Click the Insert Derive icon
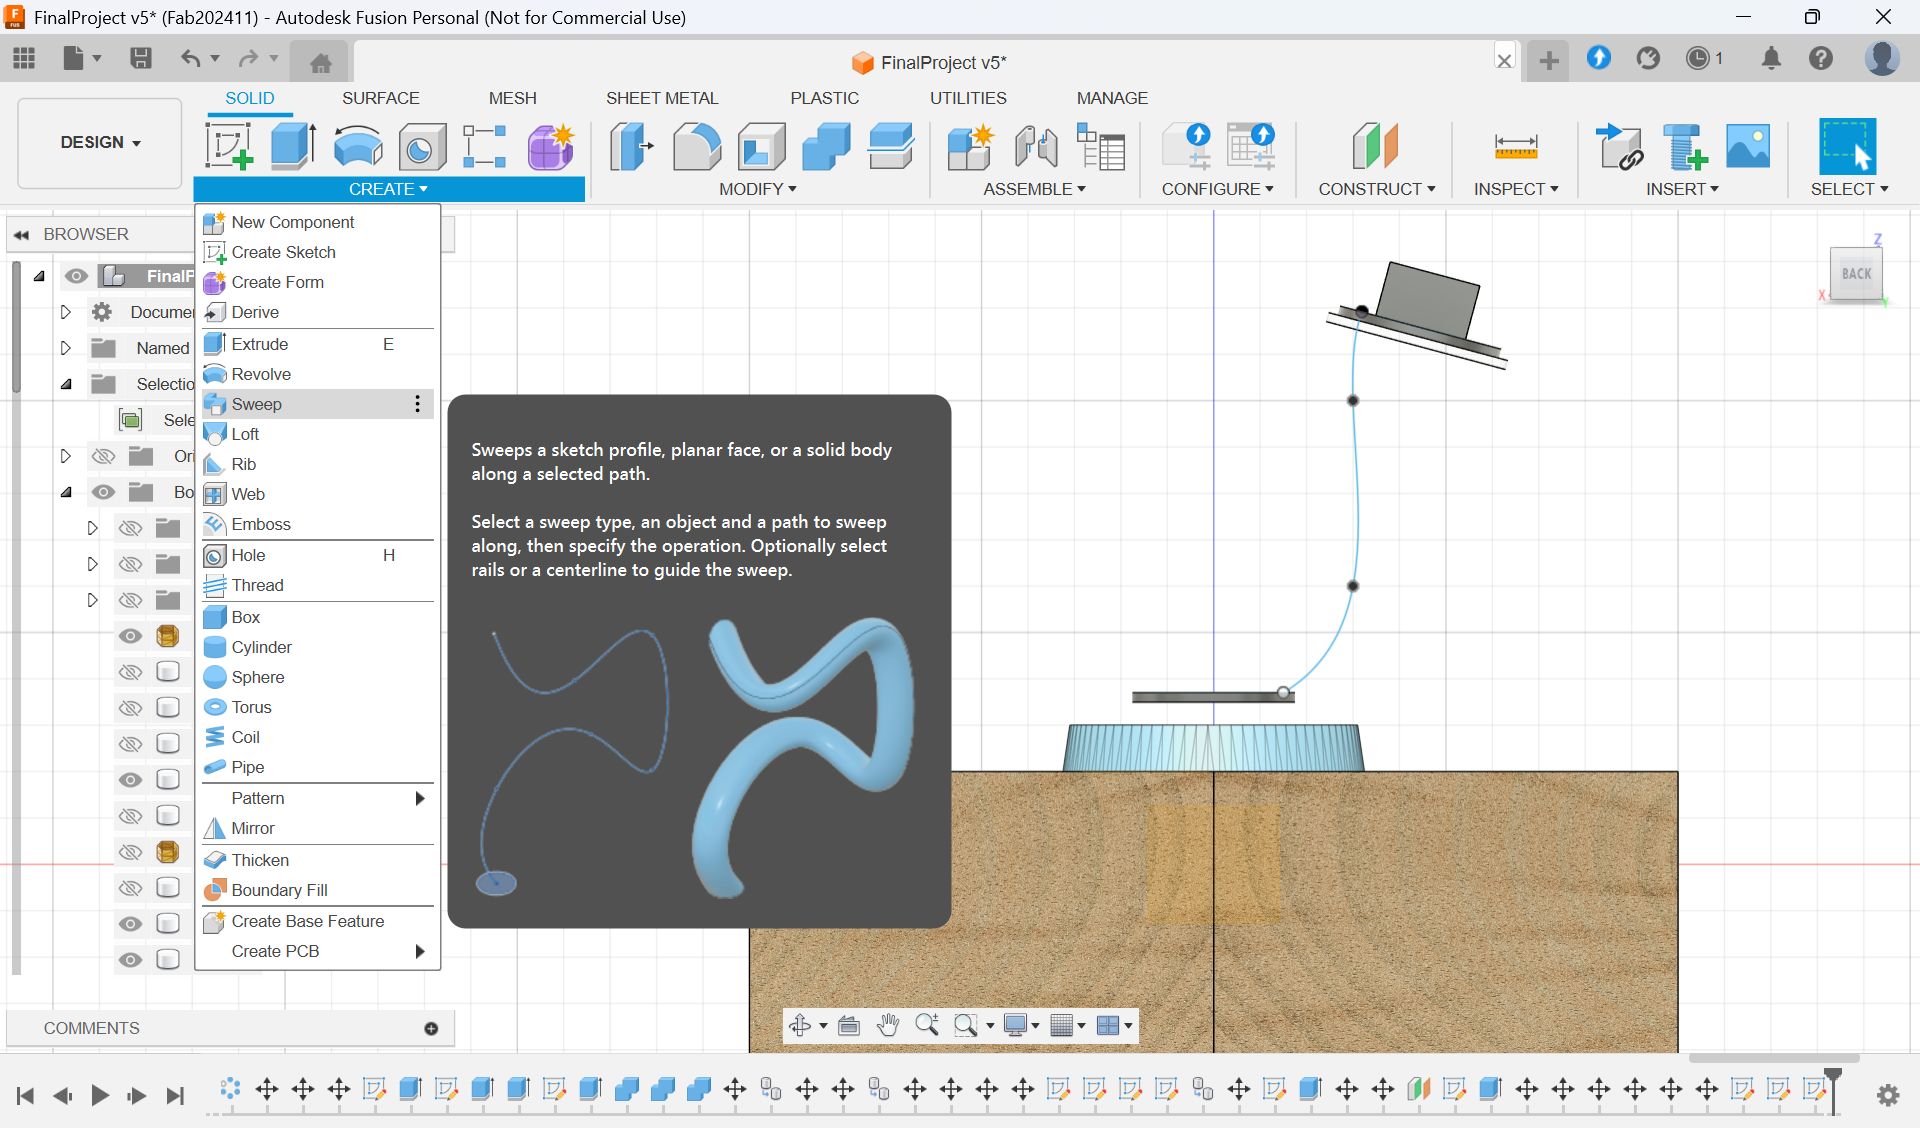Viewport: 1920px width, 1128px height. (1619, 146)
